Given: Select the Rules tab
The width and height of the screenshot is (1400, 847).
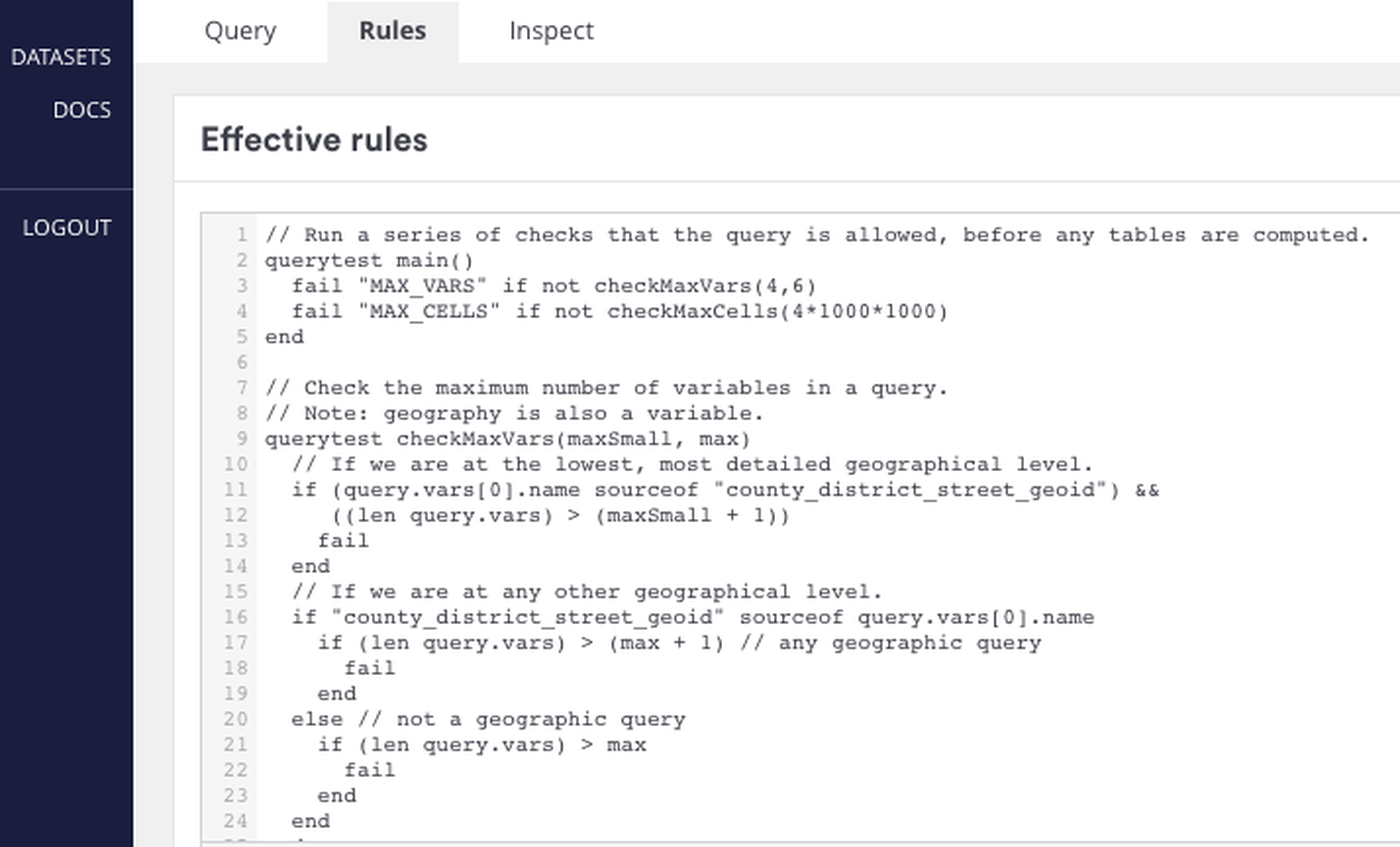Looking at the screenshot, I should [392, 31].
